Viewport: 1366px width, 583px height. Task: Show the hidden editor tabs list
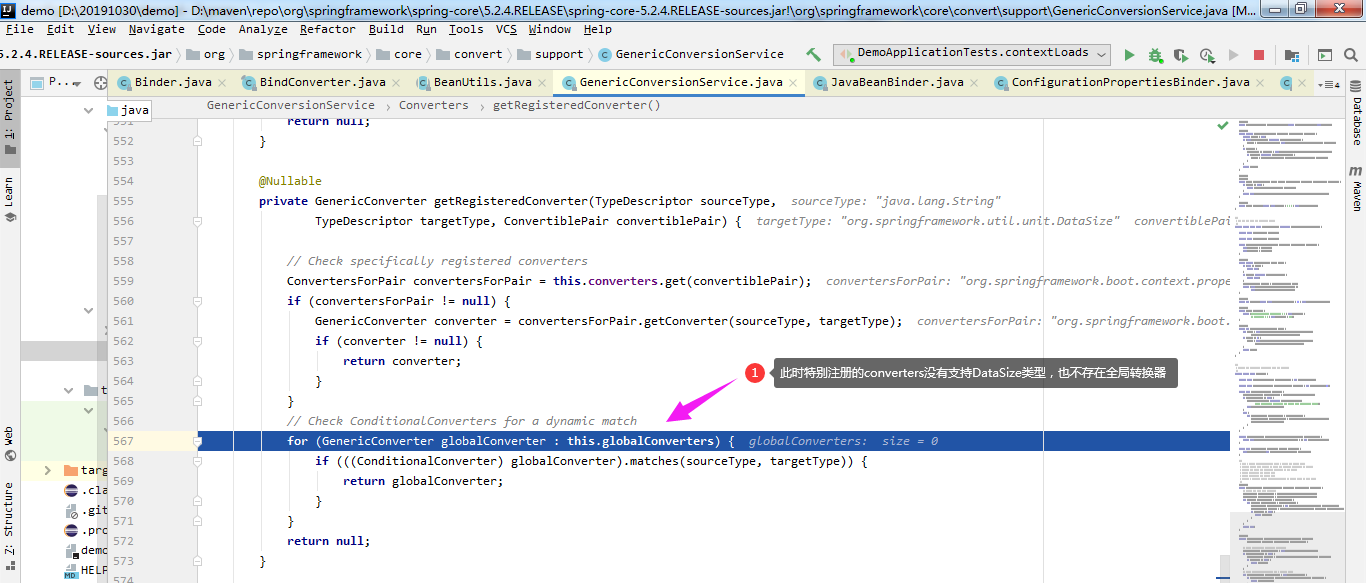pyautogui.click(x=1328, y=84)
